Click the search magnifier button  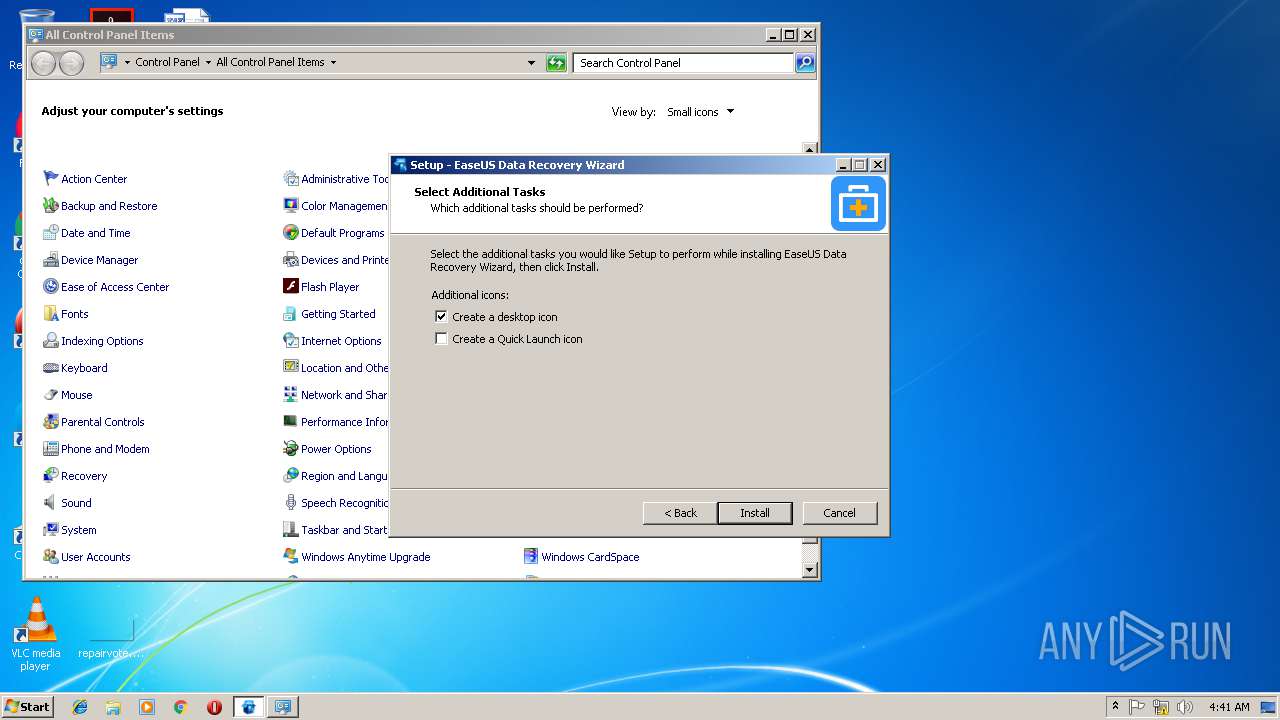tap(805, 63)
